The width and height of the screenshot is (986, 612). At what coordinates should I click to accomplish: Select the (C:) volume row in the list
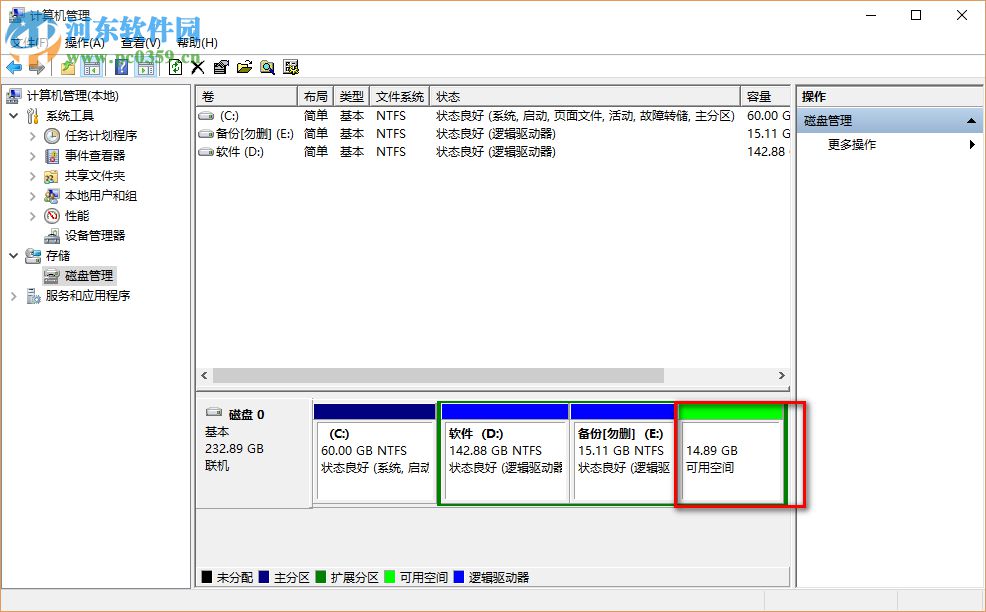(228, 115)
